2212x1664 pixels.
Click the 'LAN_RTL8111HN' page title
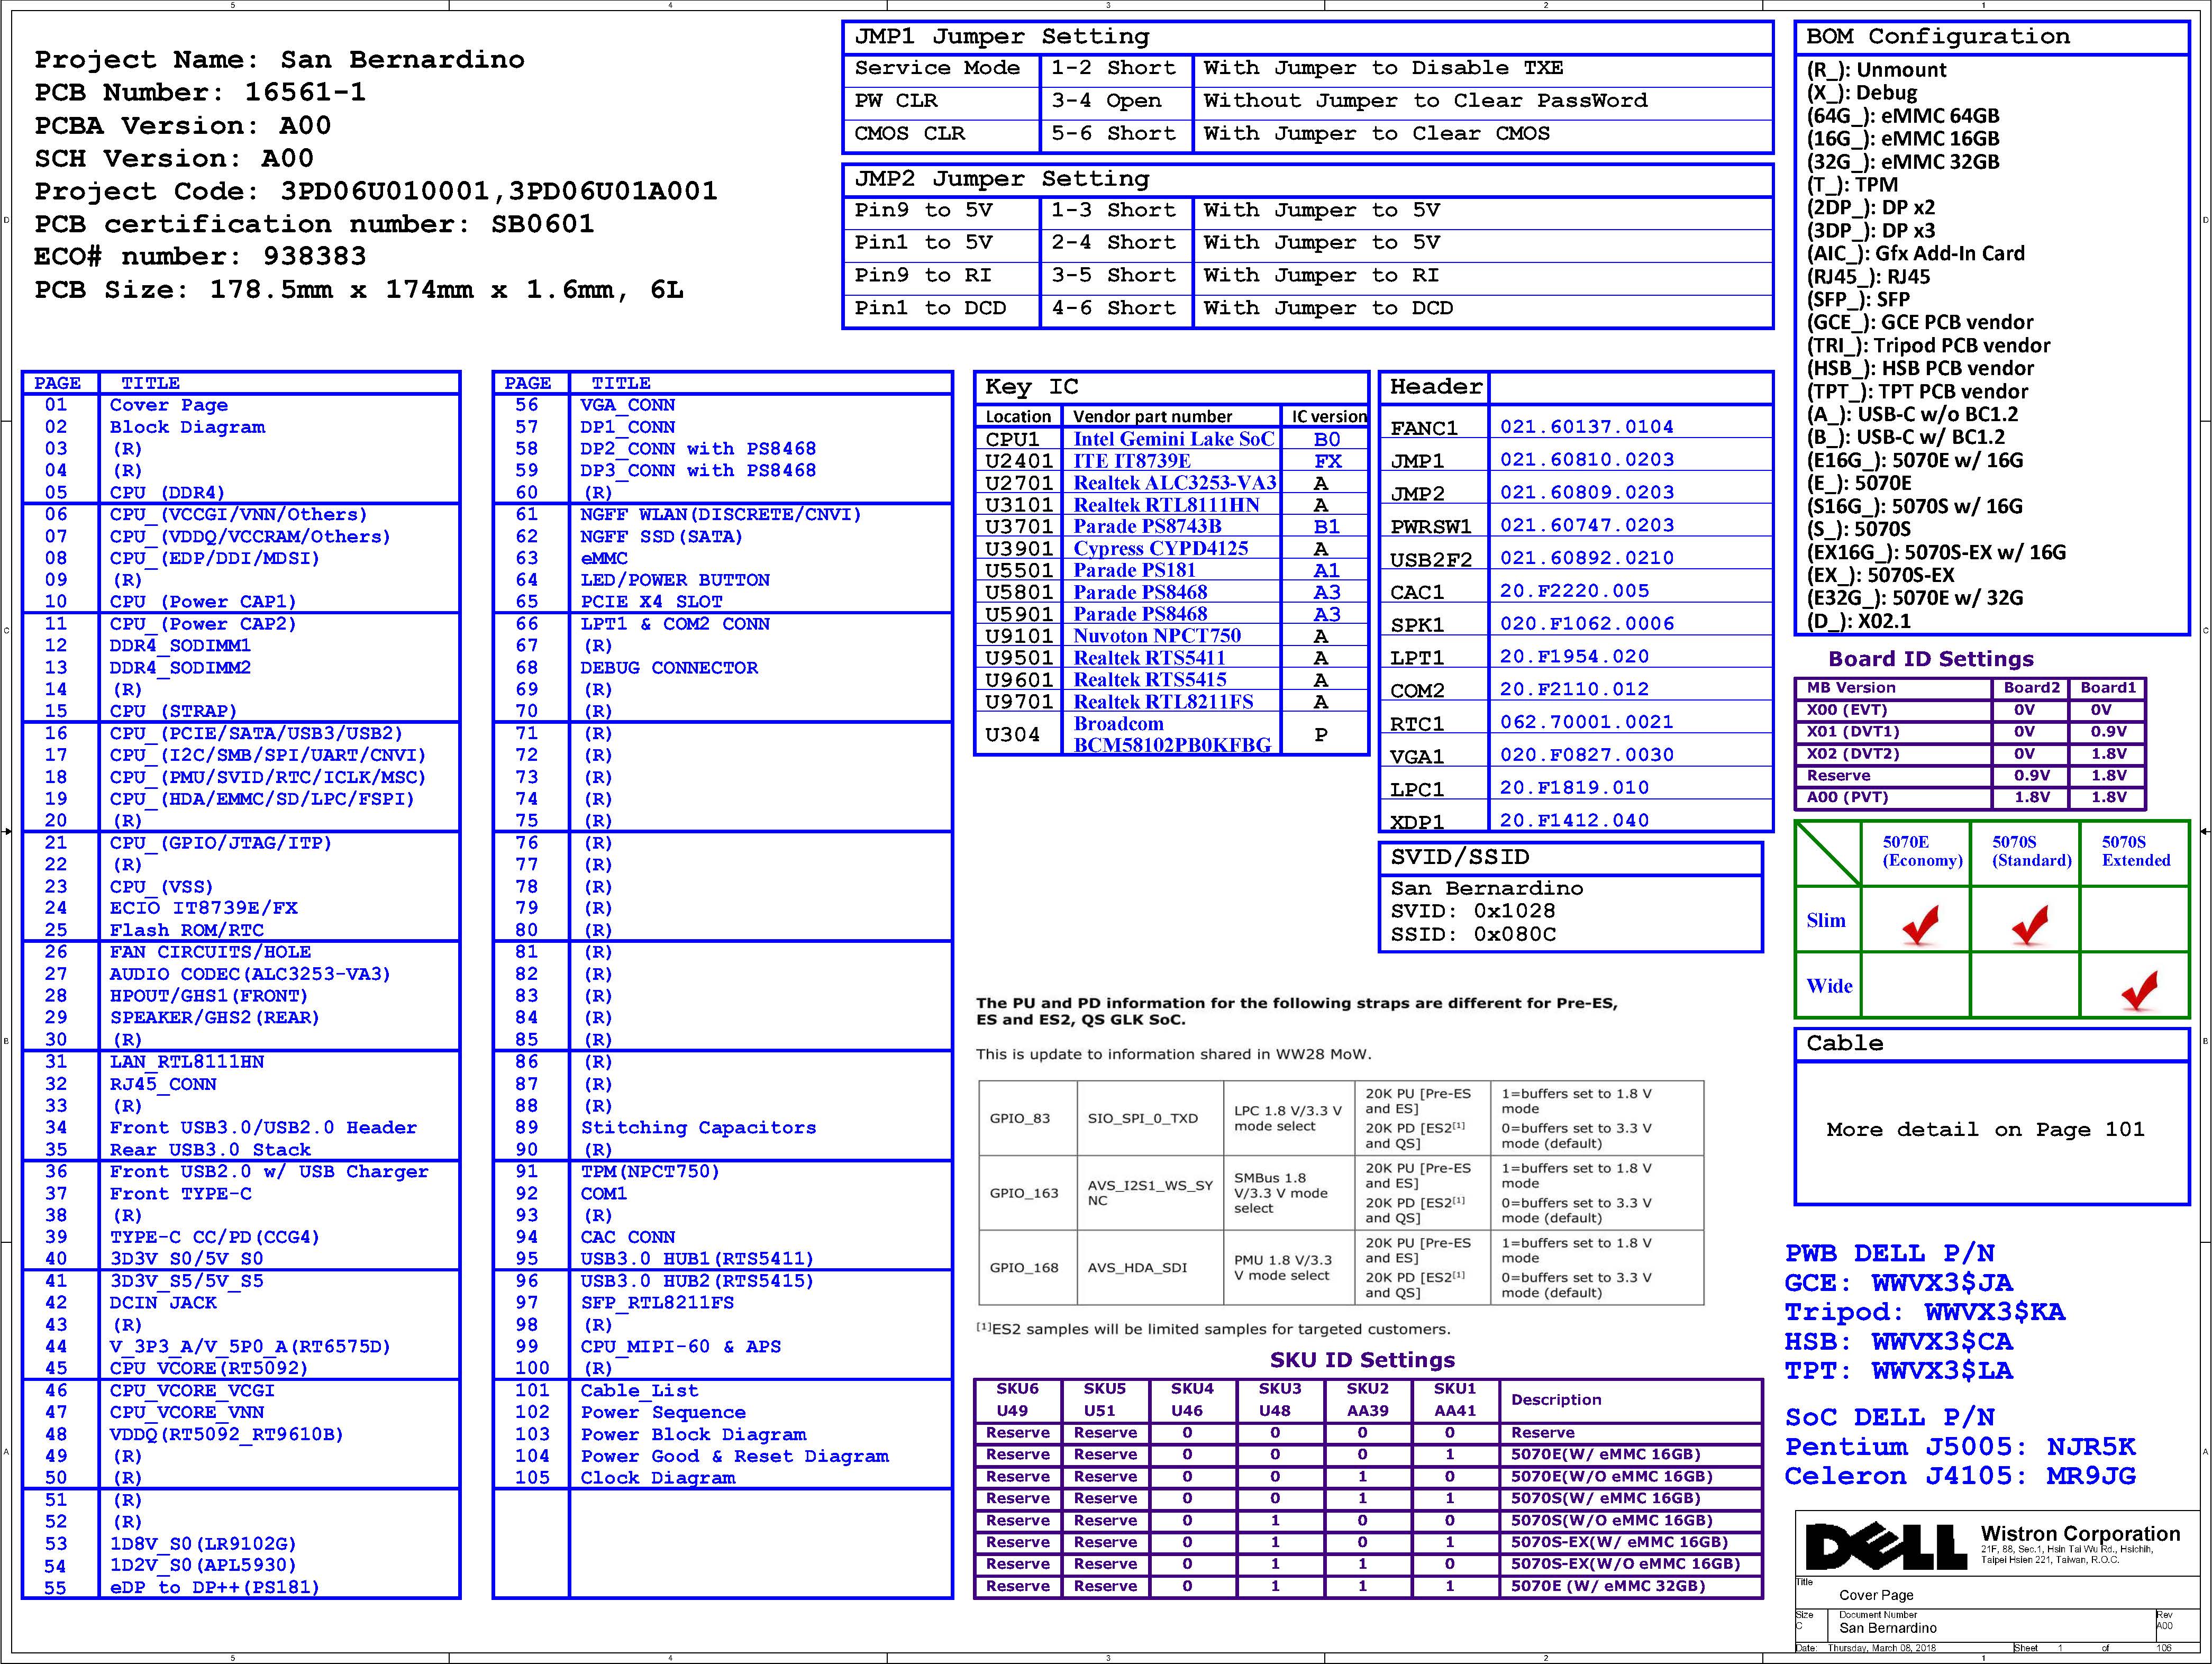point(187,1062)
